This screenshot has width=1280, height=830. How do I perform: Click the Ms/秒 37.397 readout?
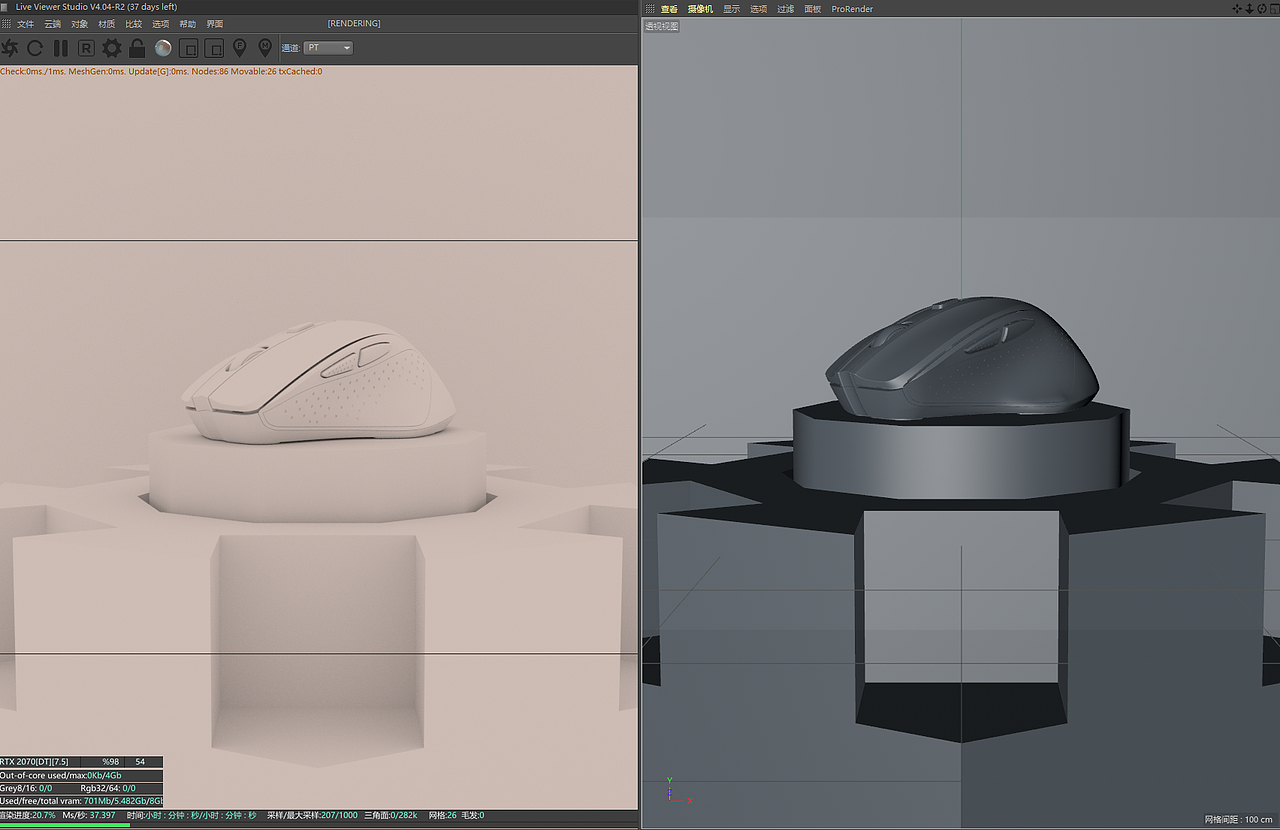point(88,815)
